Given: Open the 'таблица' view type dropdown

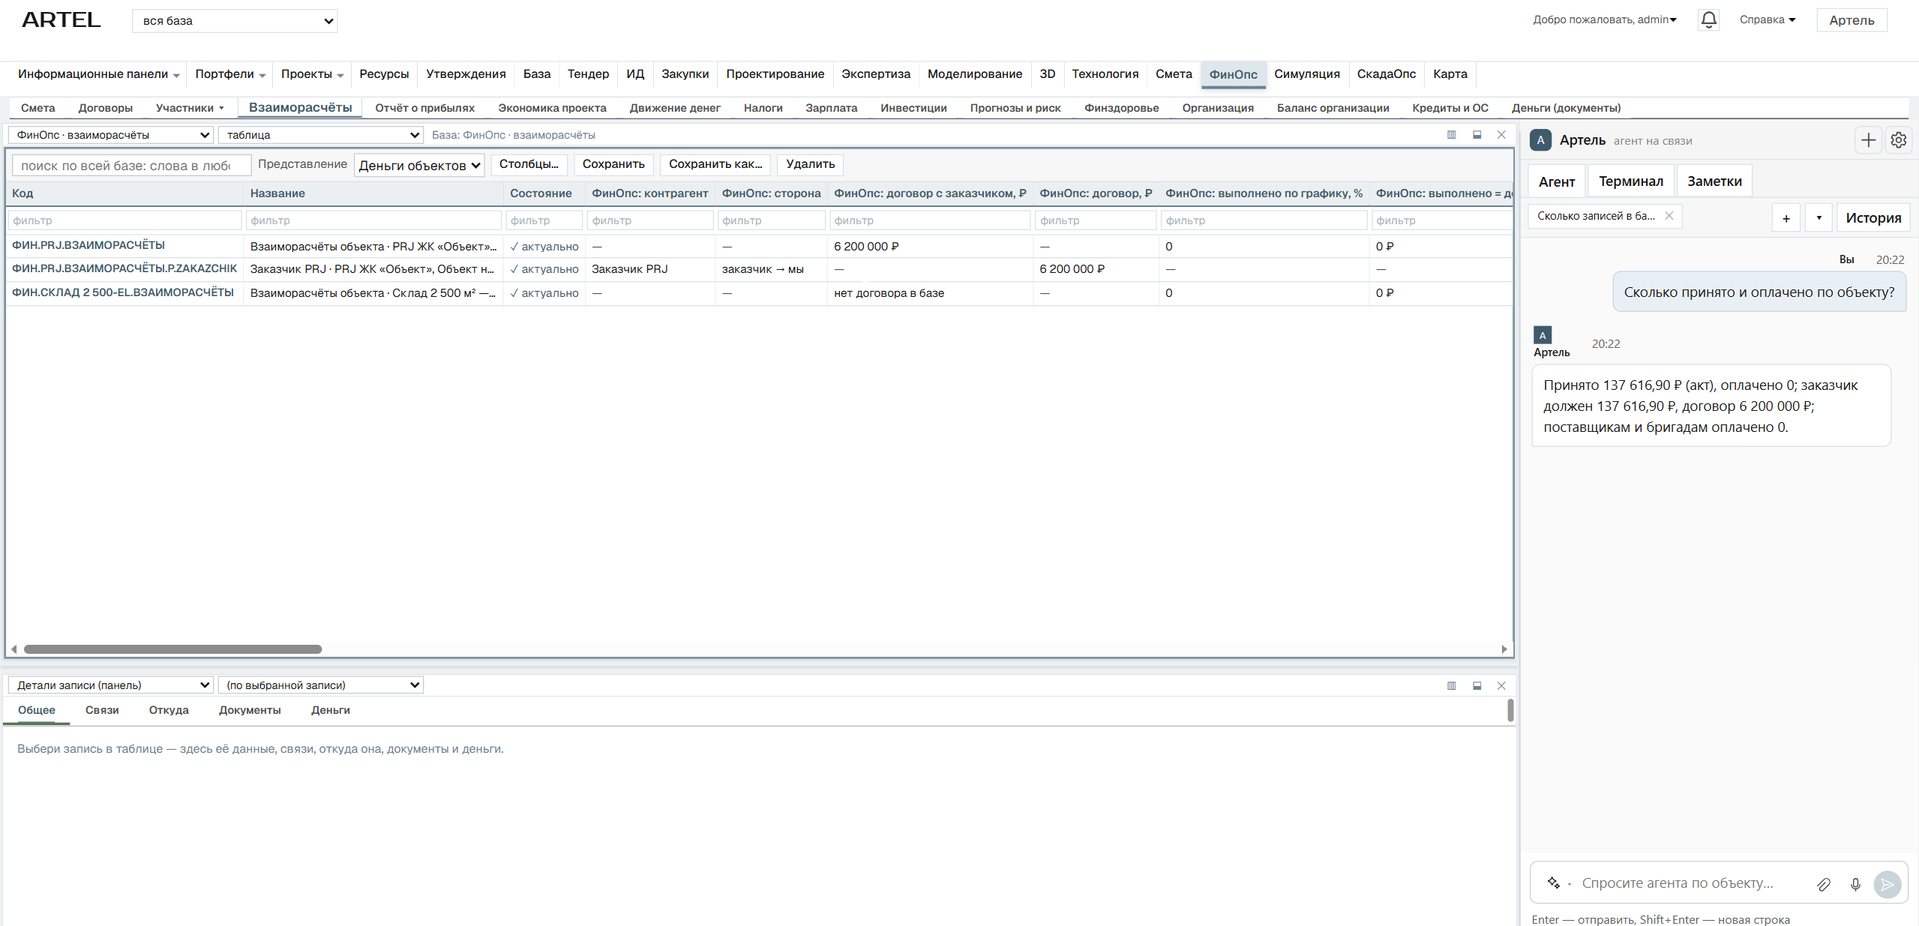Looking at the screenshot, I should 321,135.
